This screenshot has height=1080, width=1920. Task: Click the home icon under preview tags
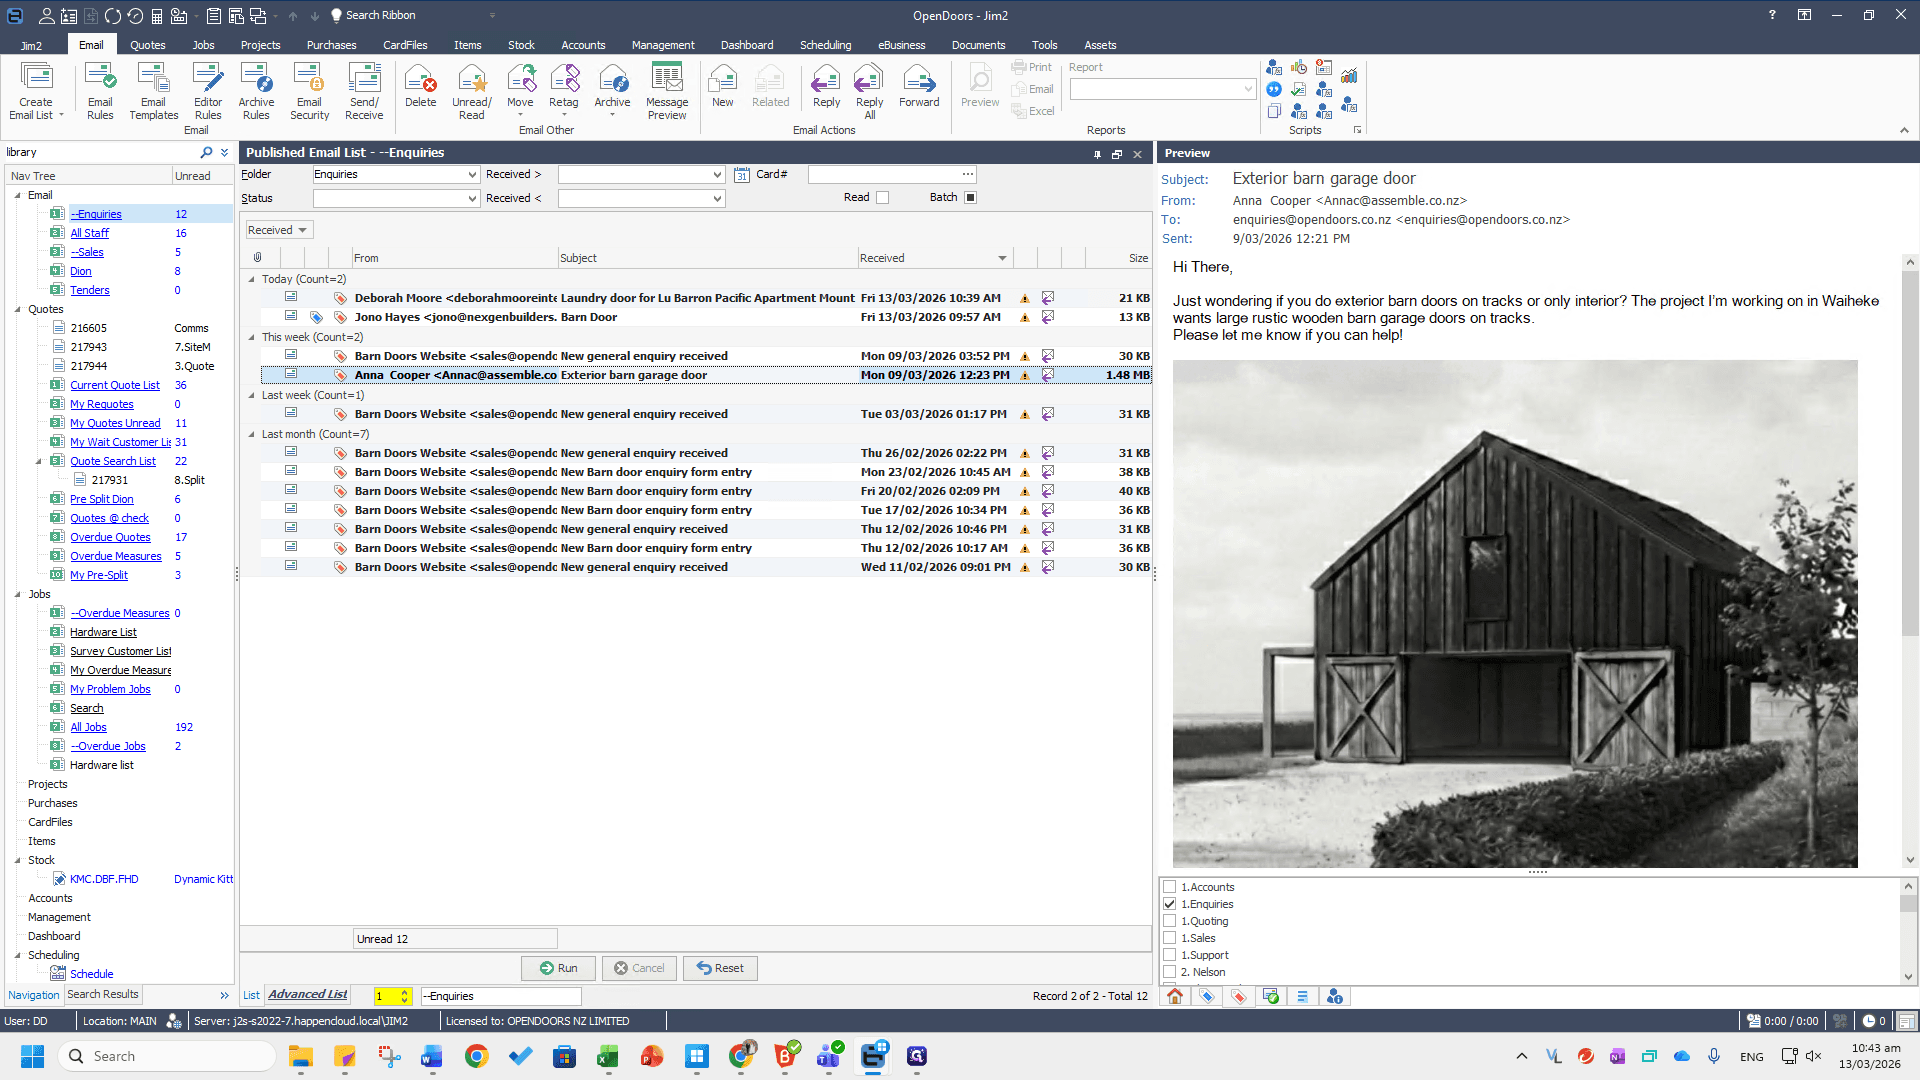coord(1175,996)
